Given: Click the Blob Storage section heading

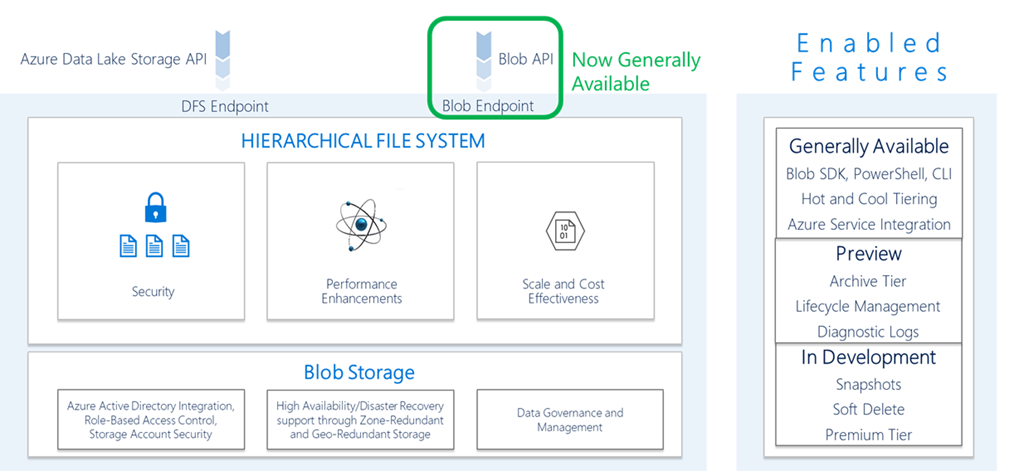Looking at the screenshot, I should click(x=359, y=373).
